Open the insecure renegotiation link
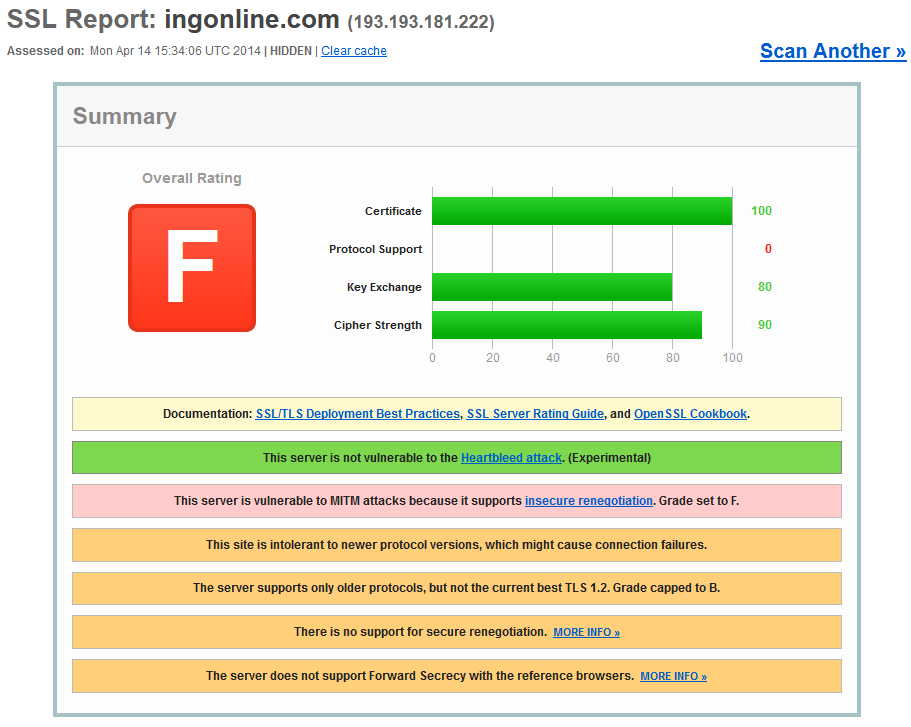The width and height of the screenshot is (911, 727). click(589, 501)
